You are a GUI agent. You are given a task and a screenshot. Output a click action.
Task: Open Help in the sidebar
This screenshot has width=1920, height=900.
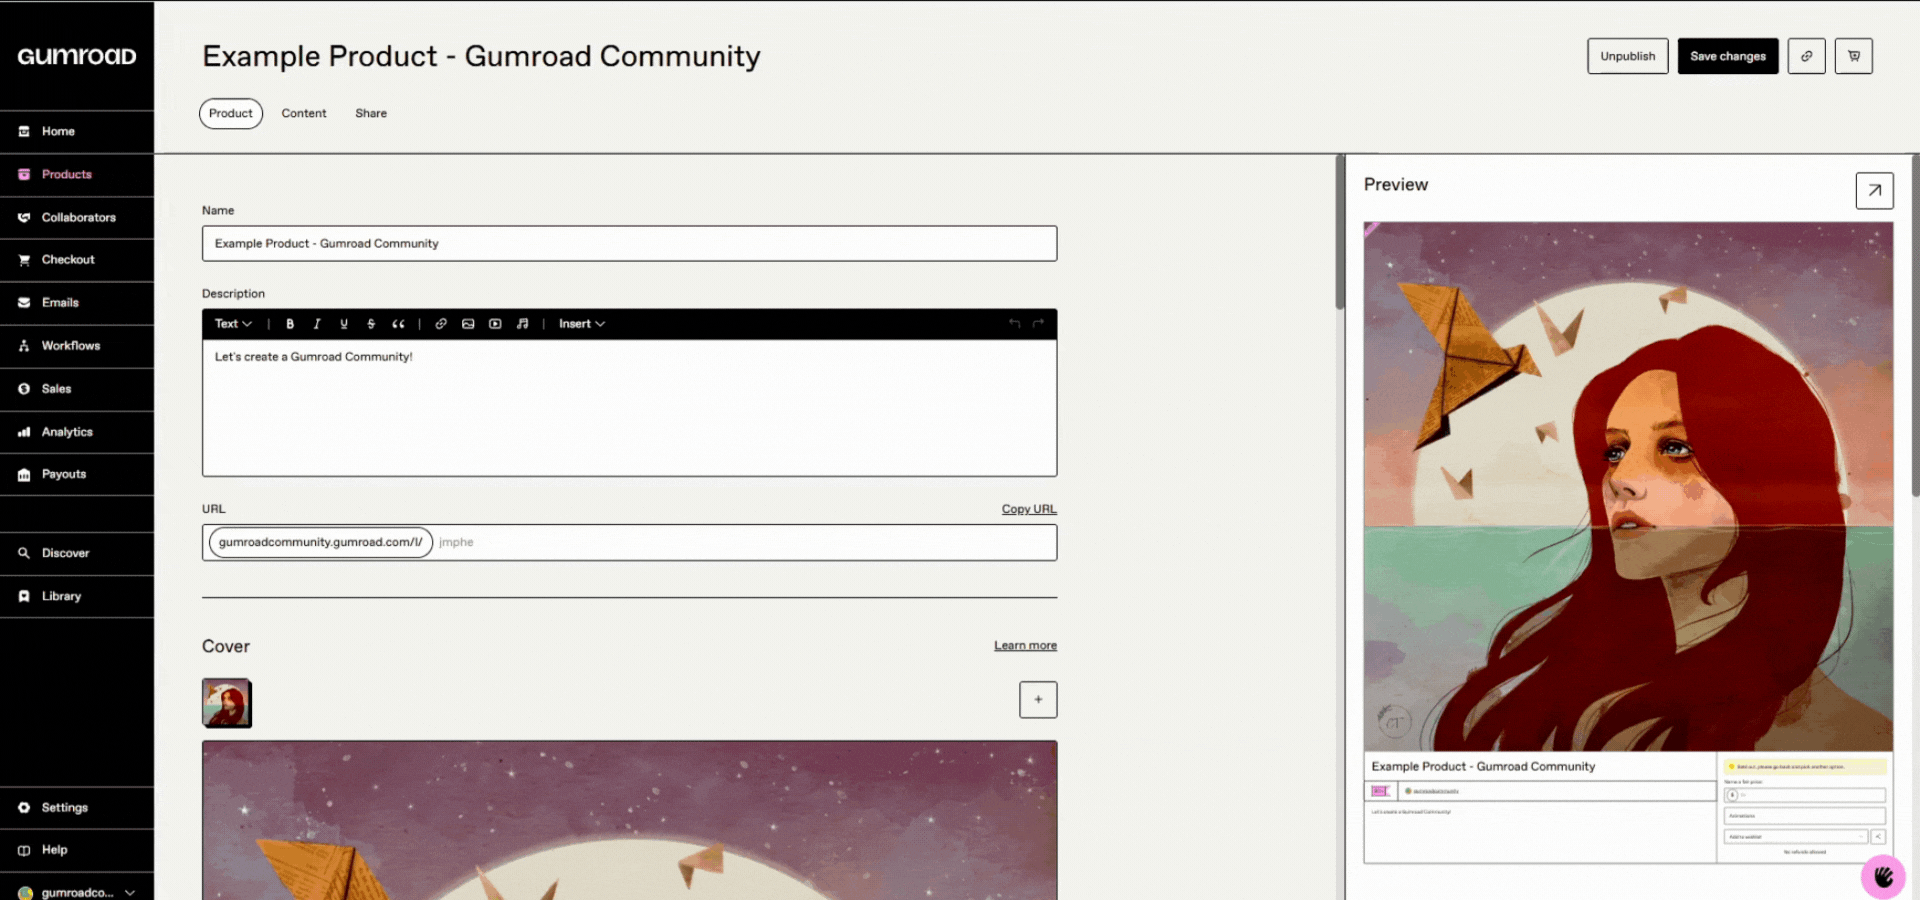coord(77,850)
